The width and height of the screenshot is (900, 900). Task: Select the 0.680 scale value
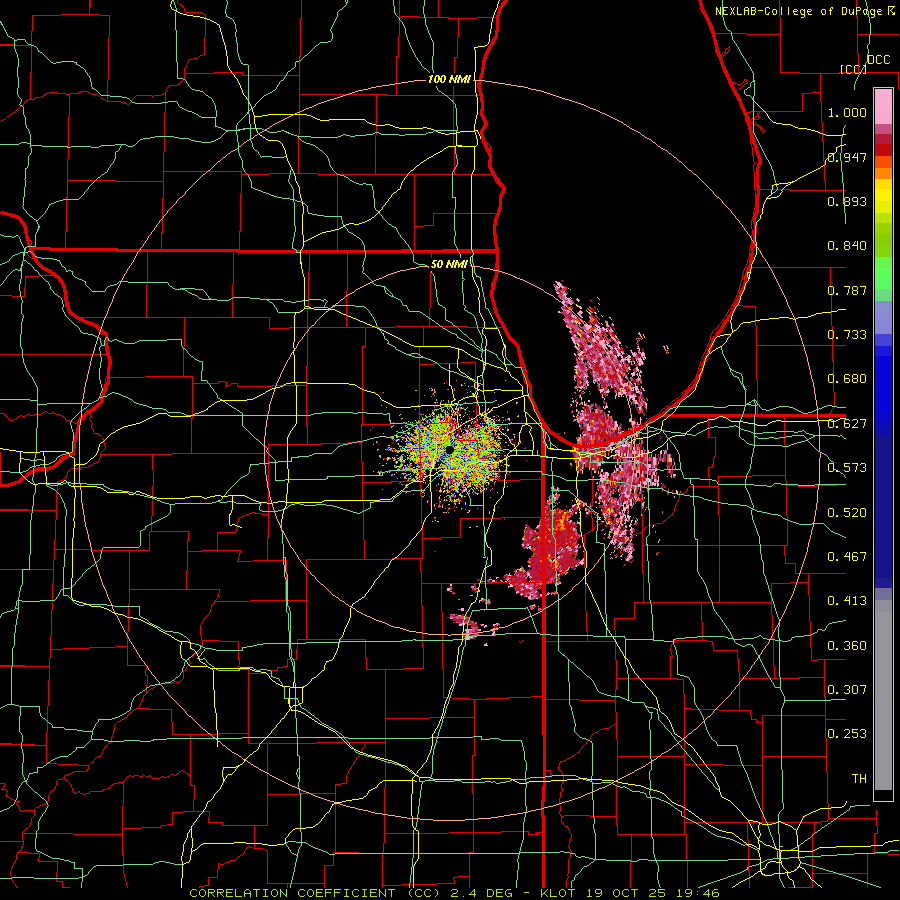pyautogui.click(x=847, y=379)
